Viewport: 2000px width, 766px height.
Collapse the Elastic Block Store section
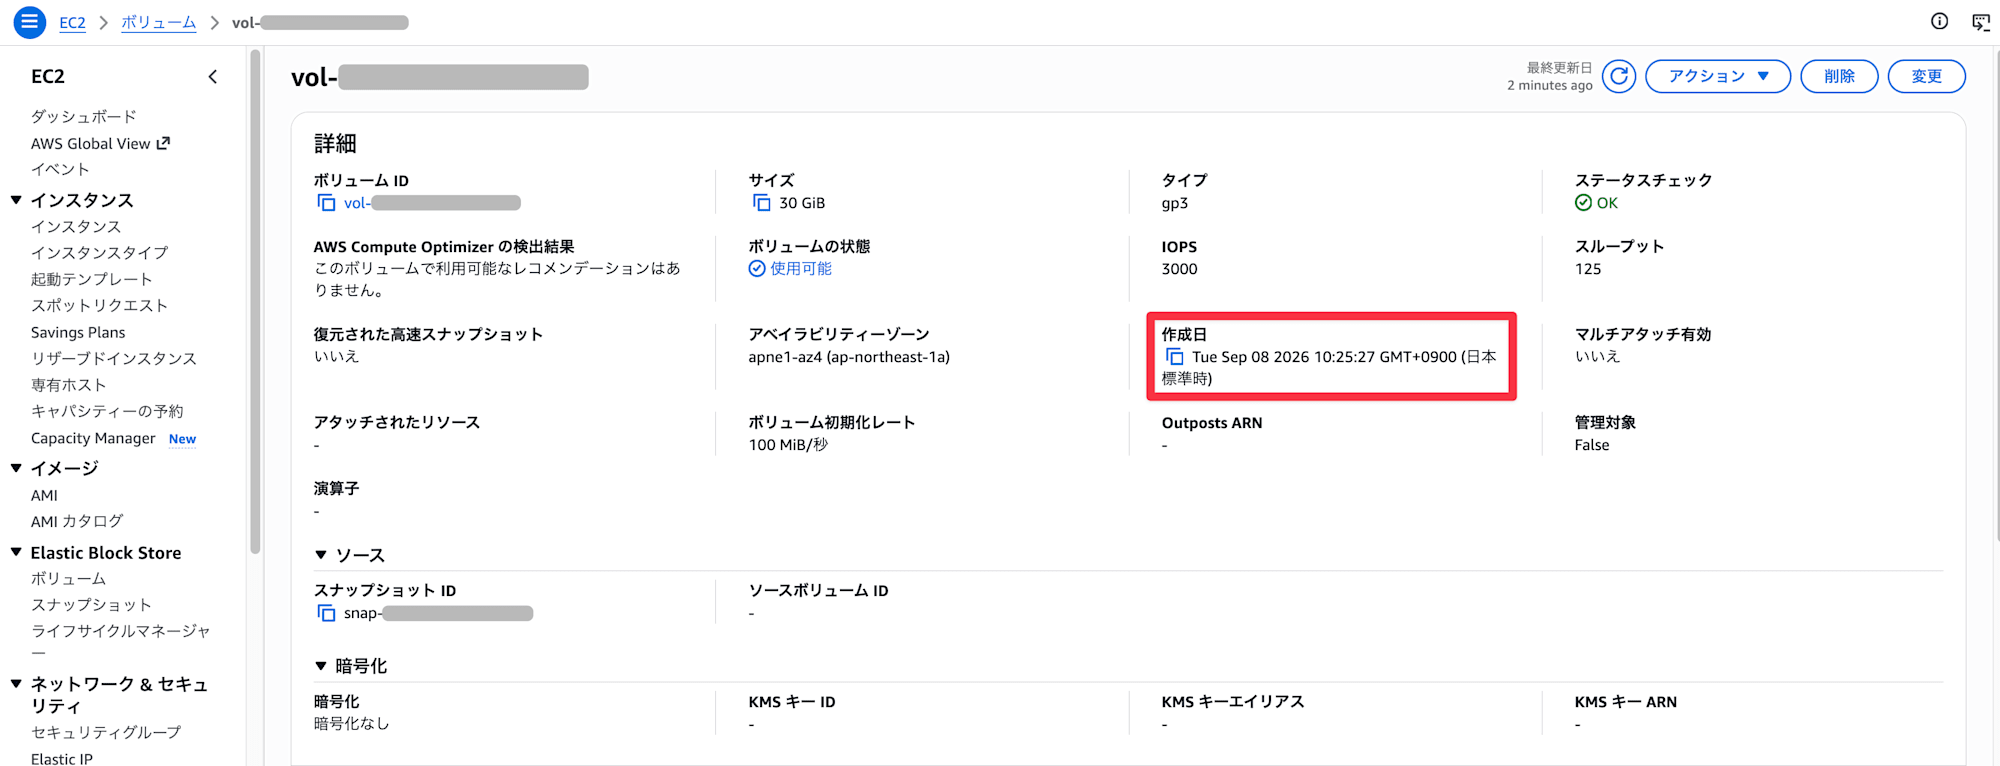coord(16,552)
